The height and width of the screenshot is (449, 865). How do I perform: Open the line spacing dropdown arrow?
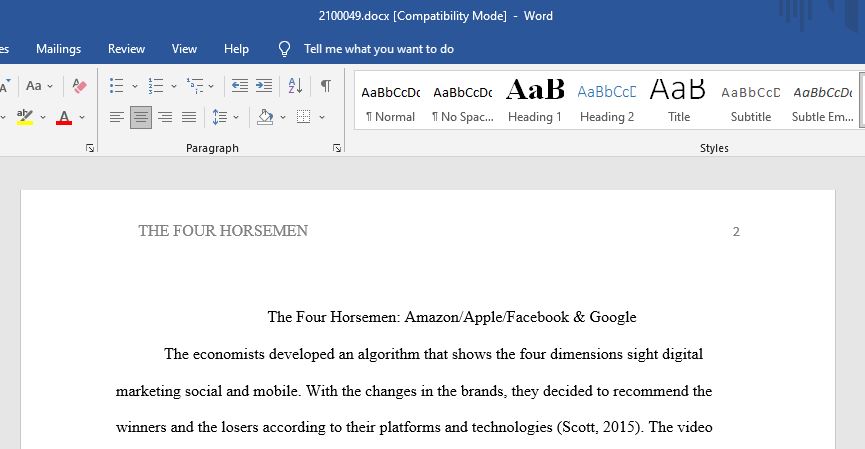click(x=236, y=117)
